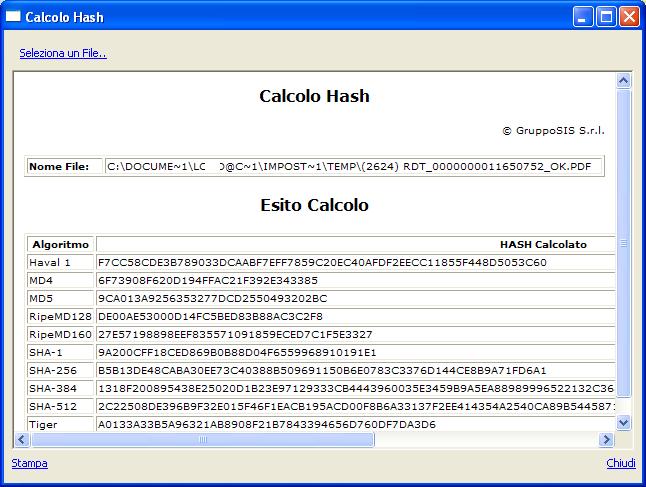
Task: Select the Tiger algorithm cell
Action: pos(61,424)
